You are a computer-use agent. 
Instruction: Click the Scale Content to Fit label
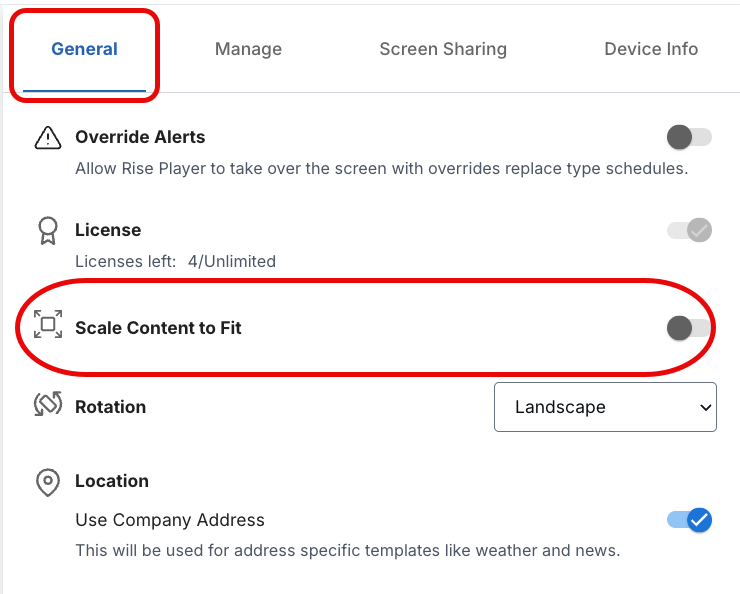click(x=158, y=328)
